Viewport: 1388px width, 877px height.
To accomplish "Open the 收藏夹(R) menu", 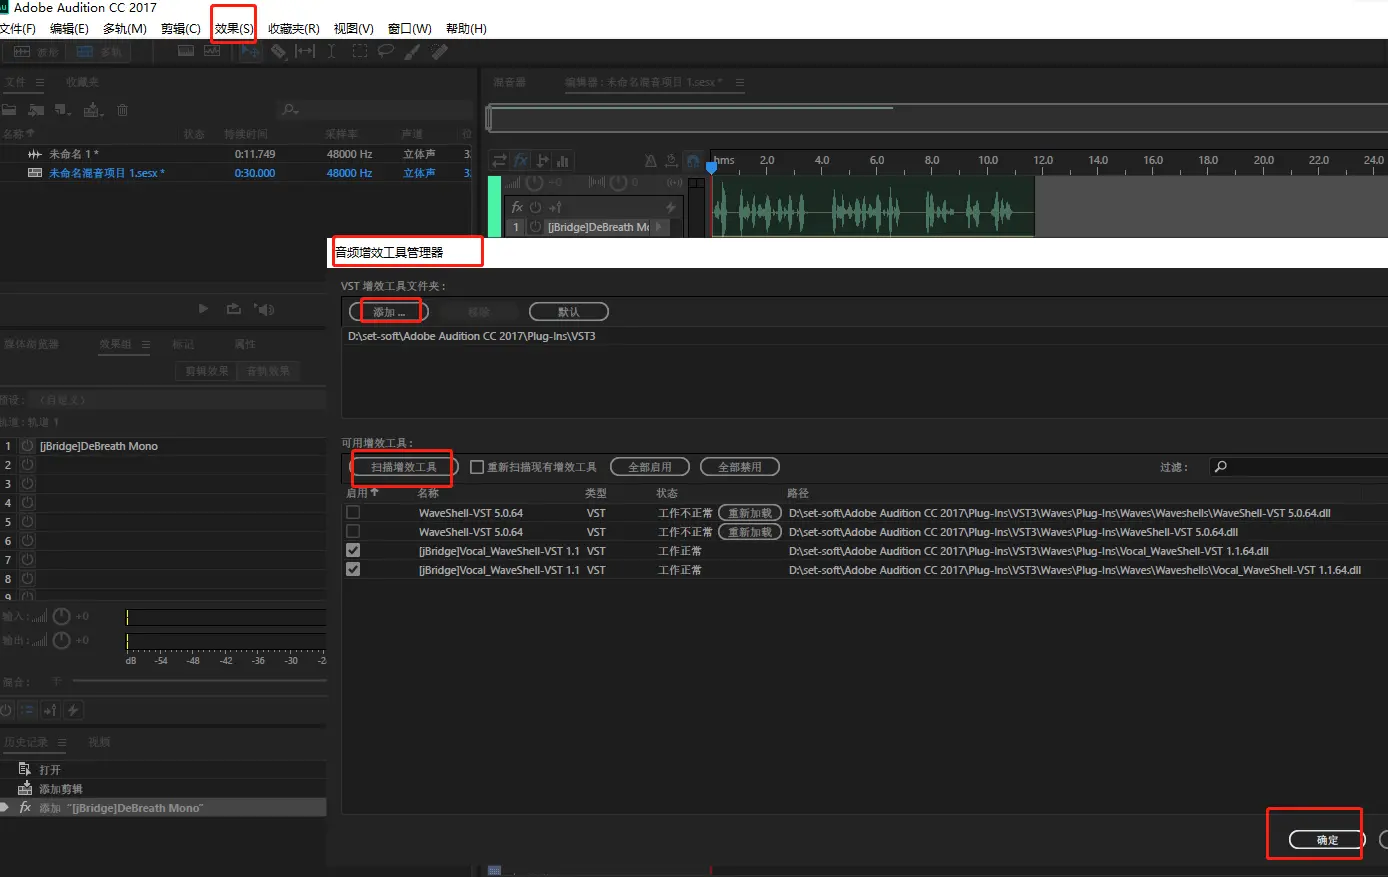I will click(x=293, y=29).
